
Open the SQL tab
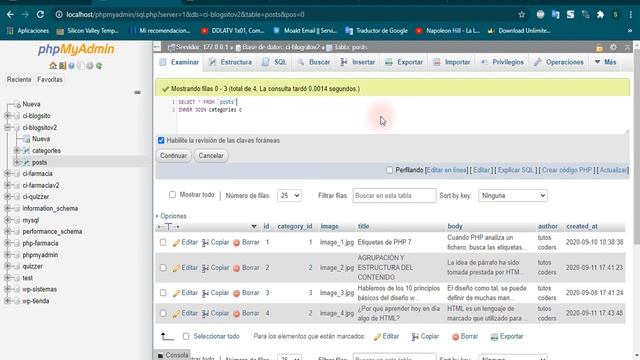pyautogui.click(x=275, y=62)
